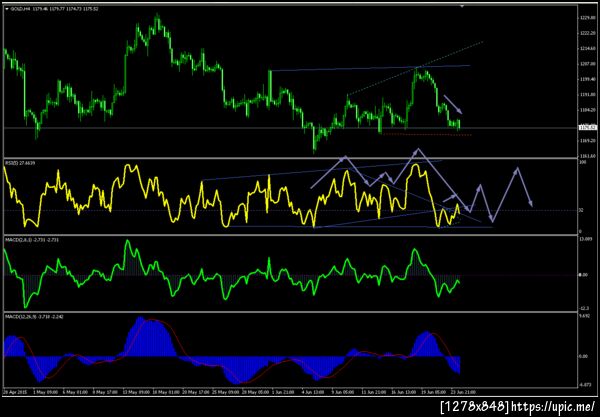600x417 pixels.
Task: Click the small triangle beside GOLD,H4 label
Action: (x=7, y=8)
